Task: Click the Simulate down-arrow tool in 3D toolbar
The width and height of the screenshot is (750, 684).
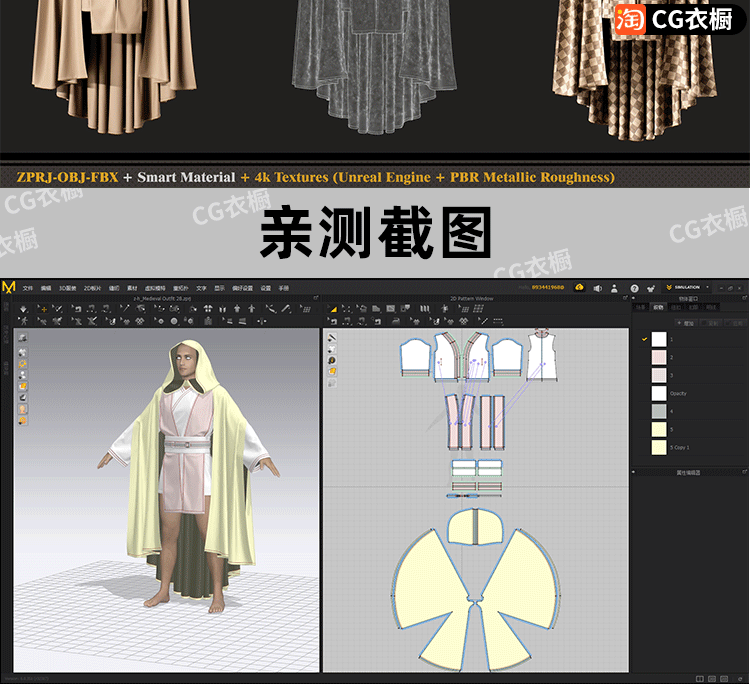Action: [x=23, y=309]
